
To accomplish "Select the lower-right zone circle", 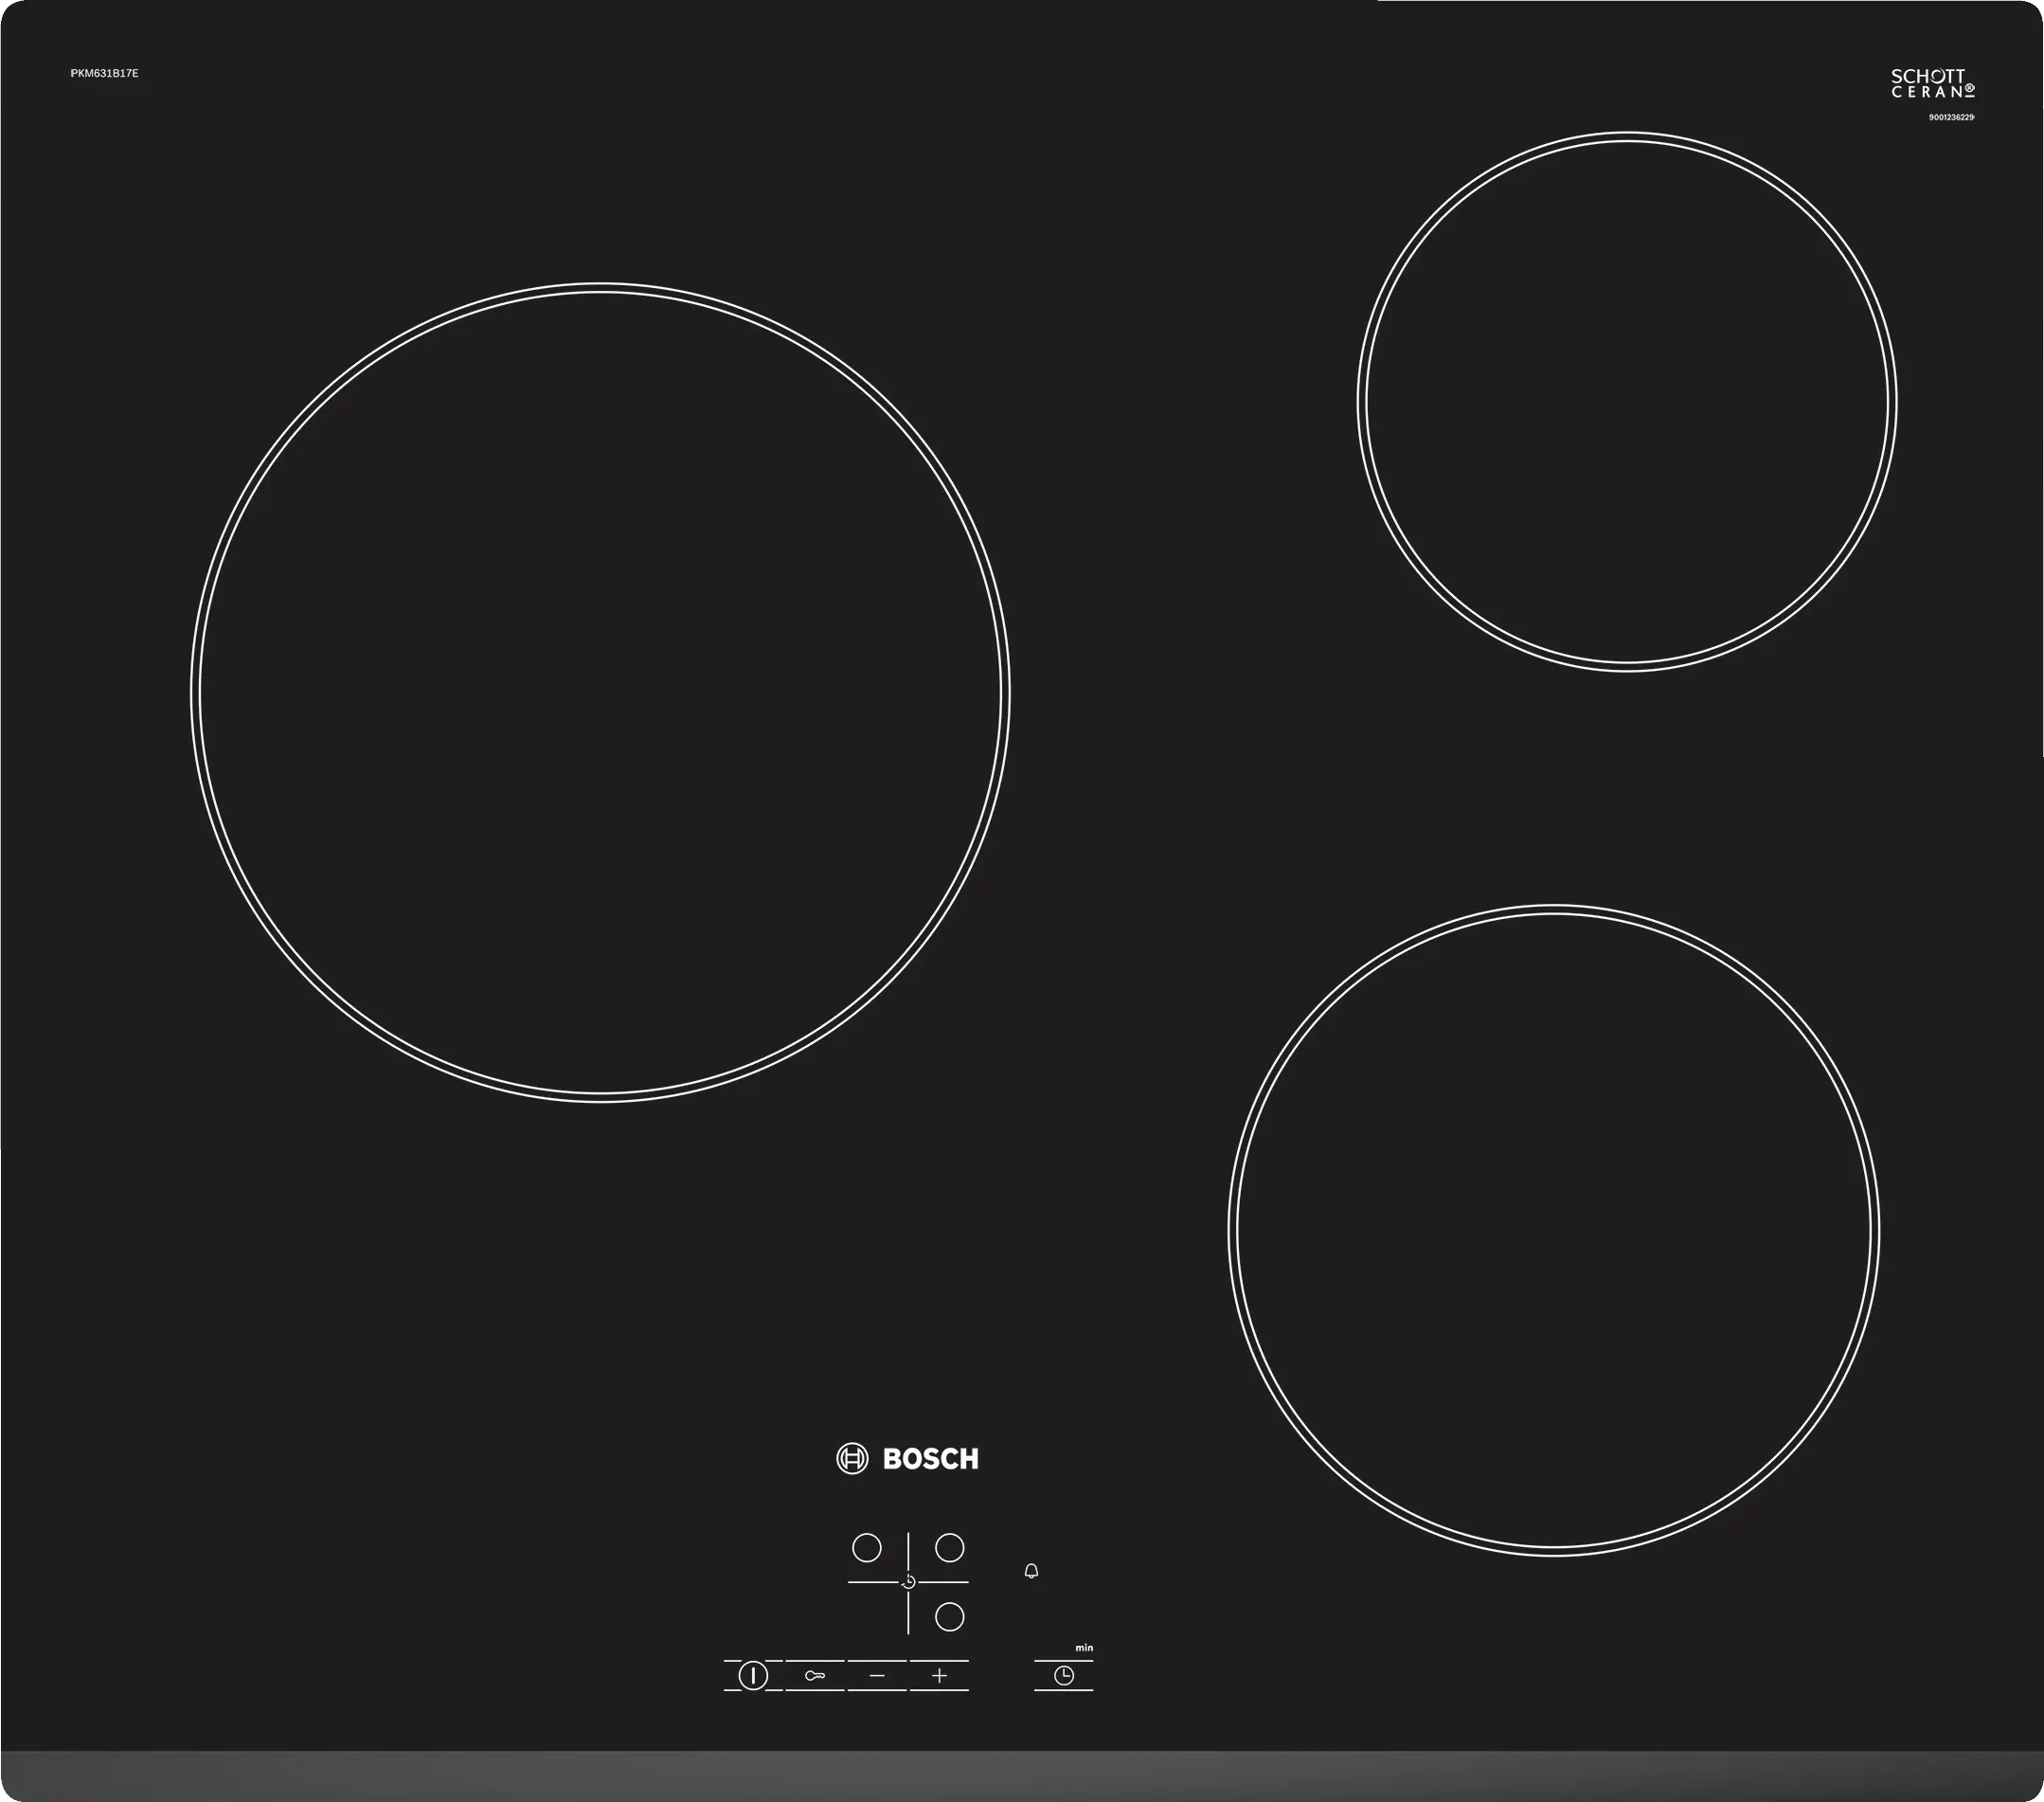I will (x=949, y=1617).
